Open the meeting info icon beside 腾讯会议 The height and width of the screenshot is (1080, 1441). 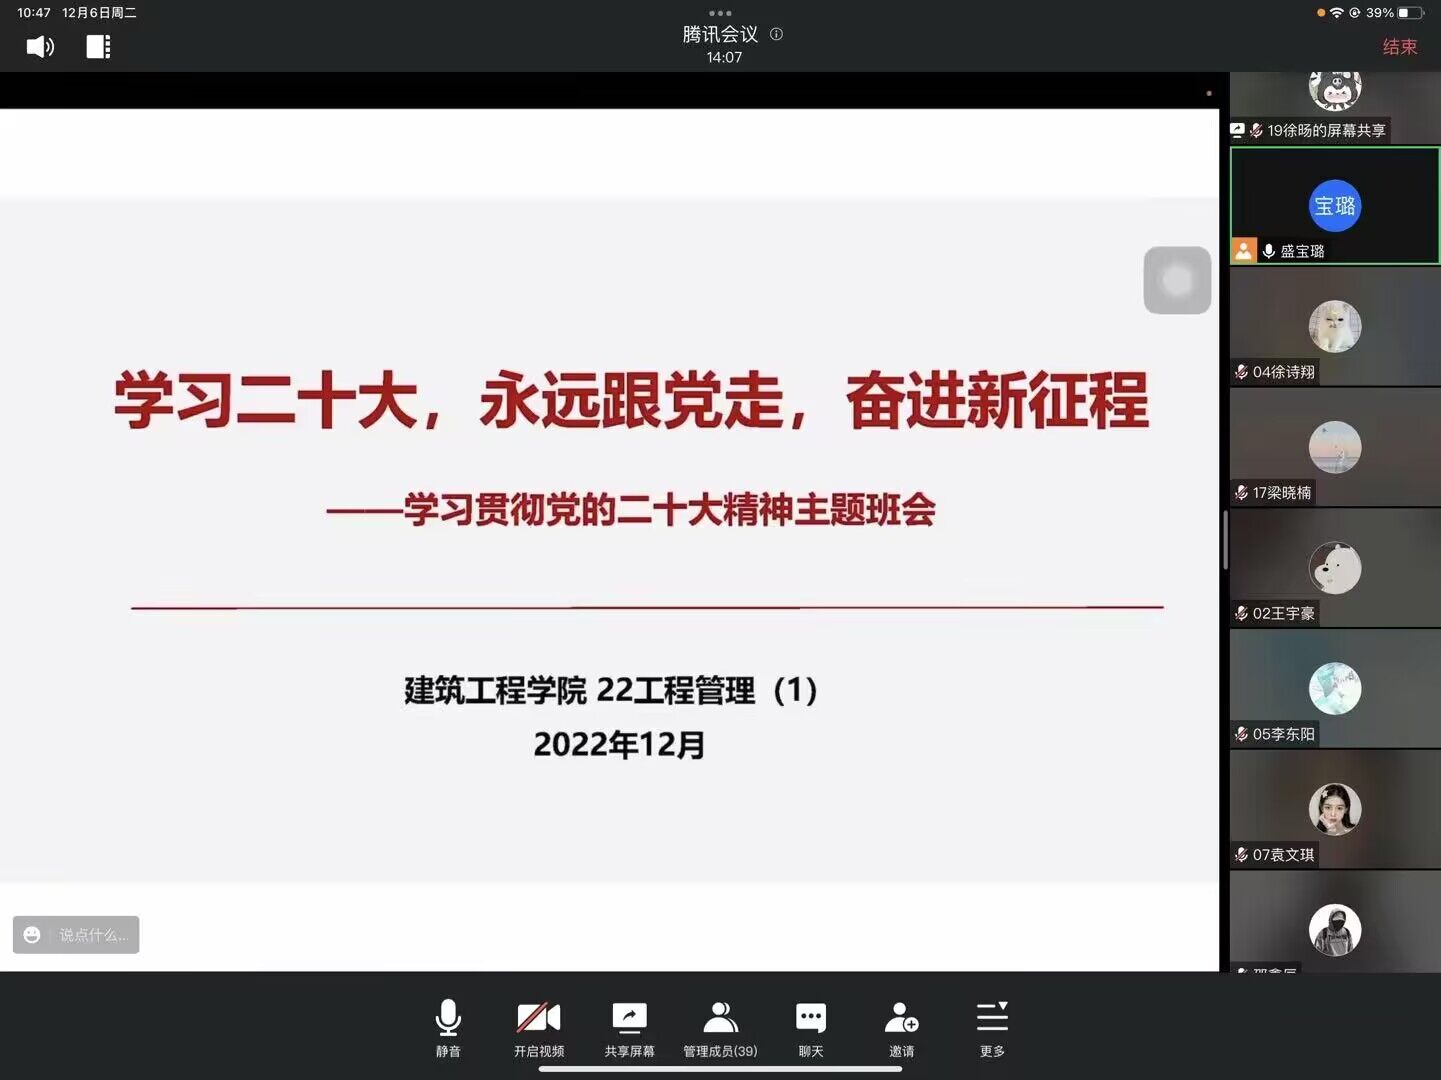pyautogui.click(x=776, y=34)
